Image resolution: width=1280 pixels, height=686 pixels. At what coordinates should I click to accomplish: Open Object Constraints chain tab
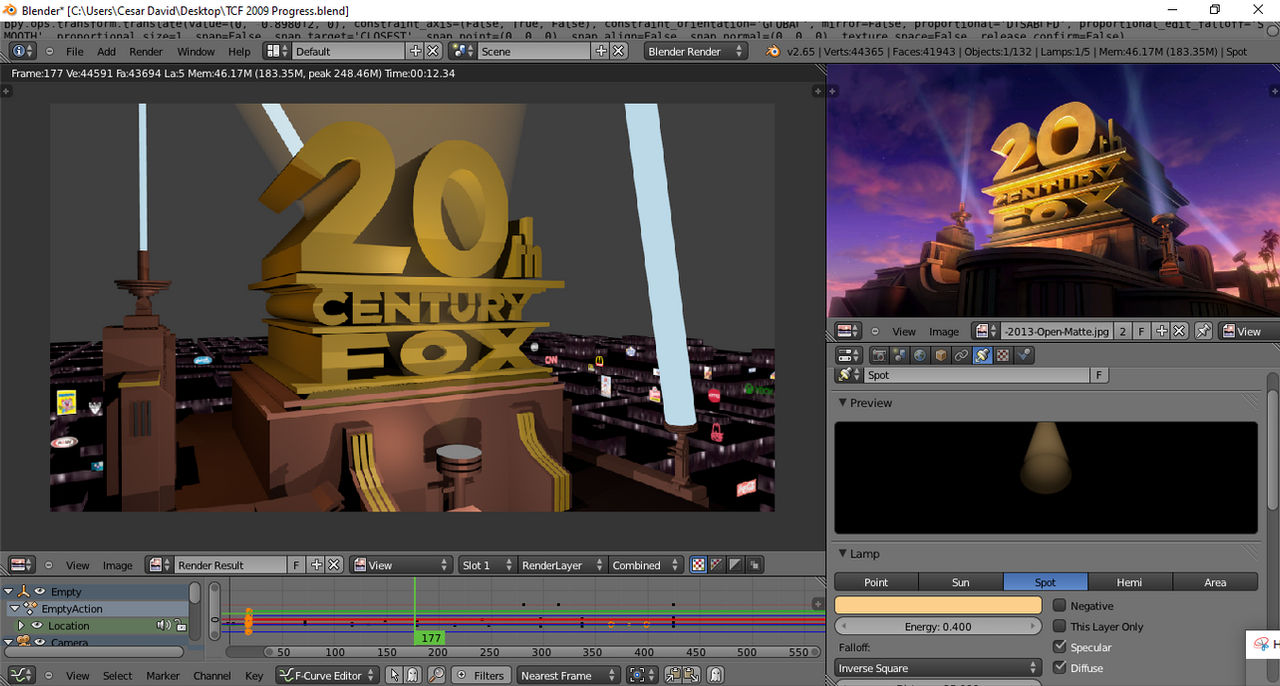[x=961, y=355]
